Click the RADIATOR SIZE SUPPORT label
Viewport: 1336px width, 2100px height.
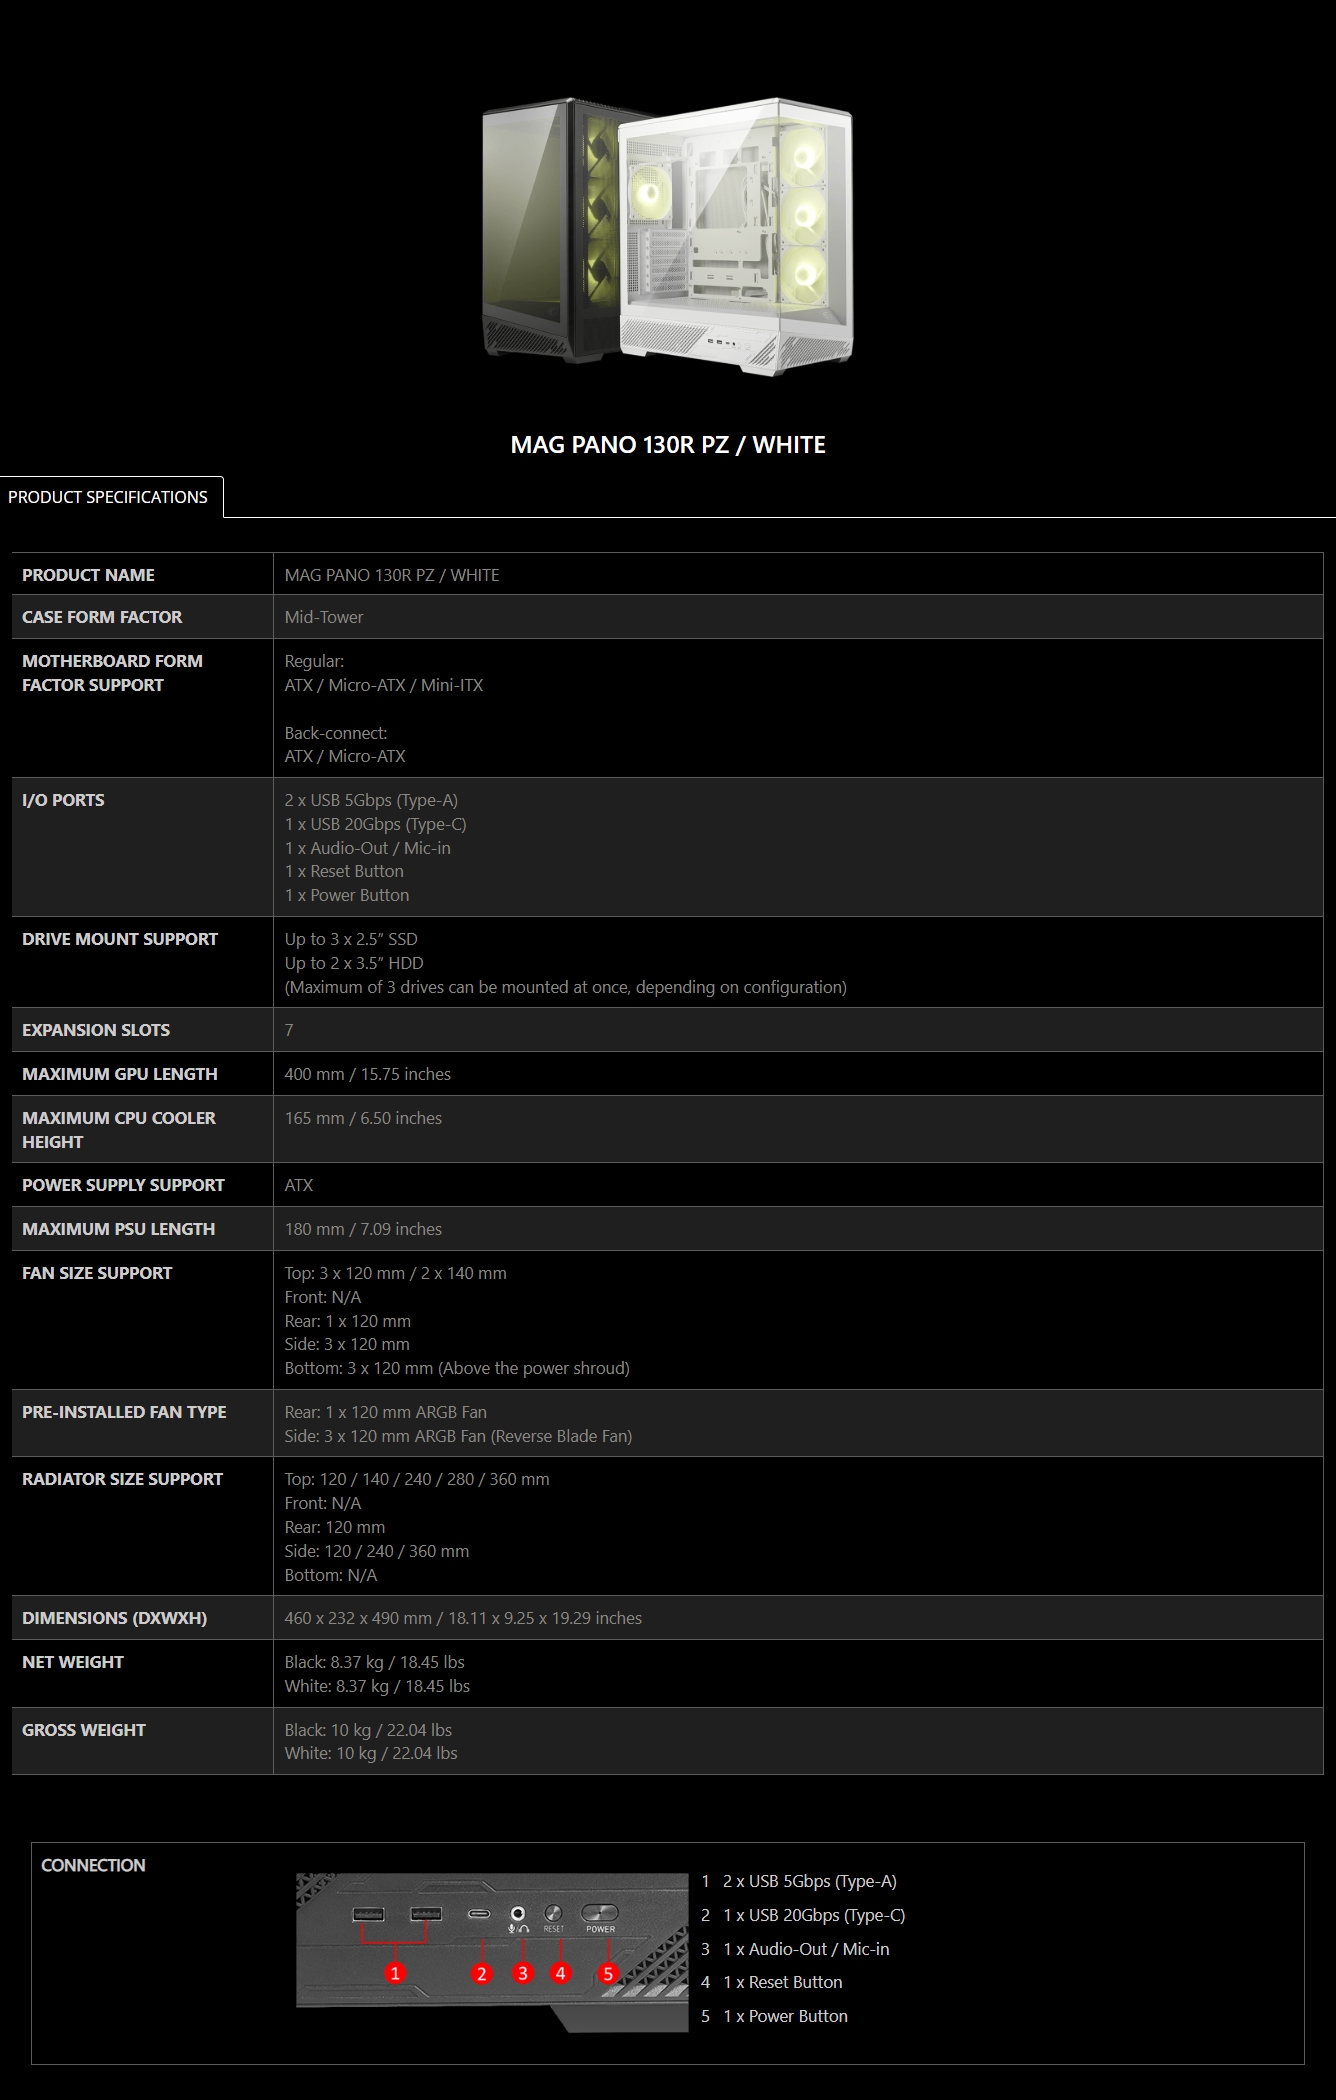(122, 1479)
